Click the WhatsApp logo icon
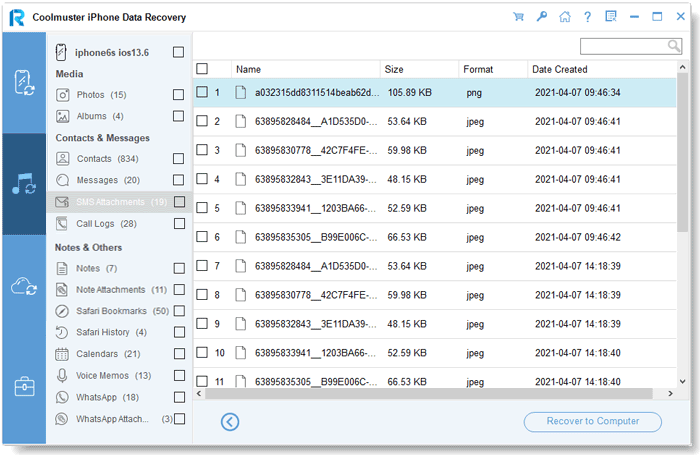Viewport: 700px width, 455px height. (x=62, y=397)
